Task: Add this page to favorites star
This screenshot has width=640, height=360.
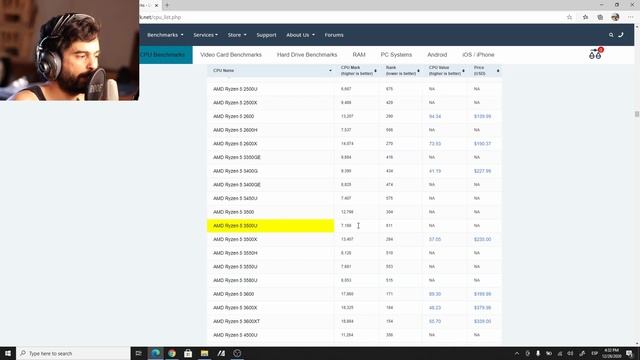Action: click(569, 17)
